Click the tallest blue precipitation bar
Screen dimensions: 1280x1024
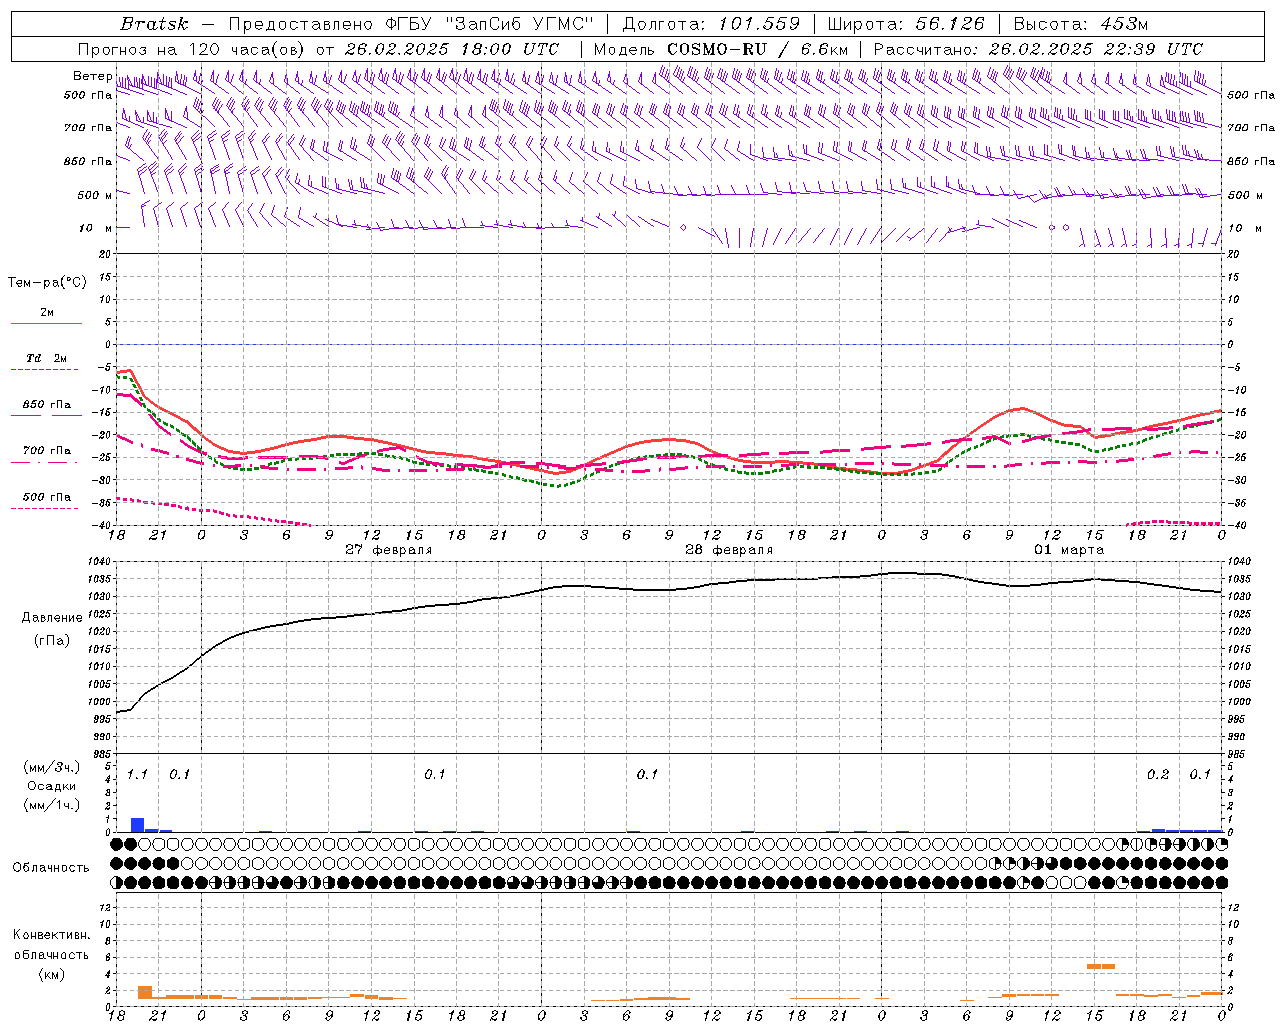tap(137, 825)
